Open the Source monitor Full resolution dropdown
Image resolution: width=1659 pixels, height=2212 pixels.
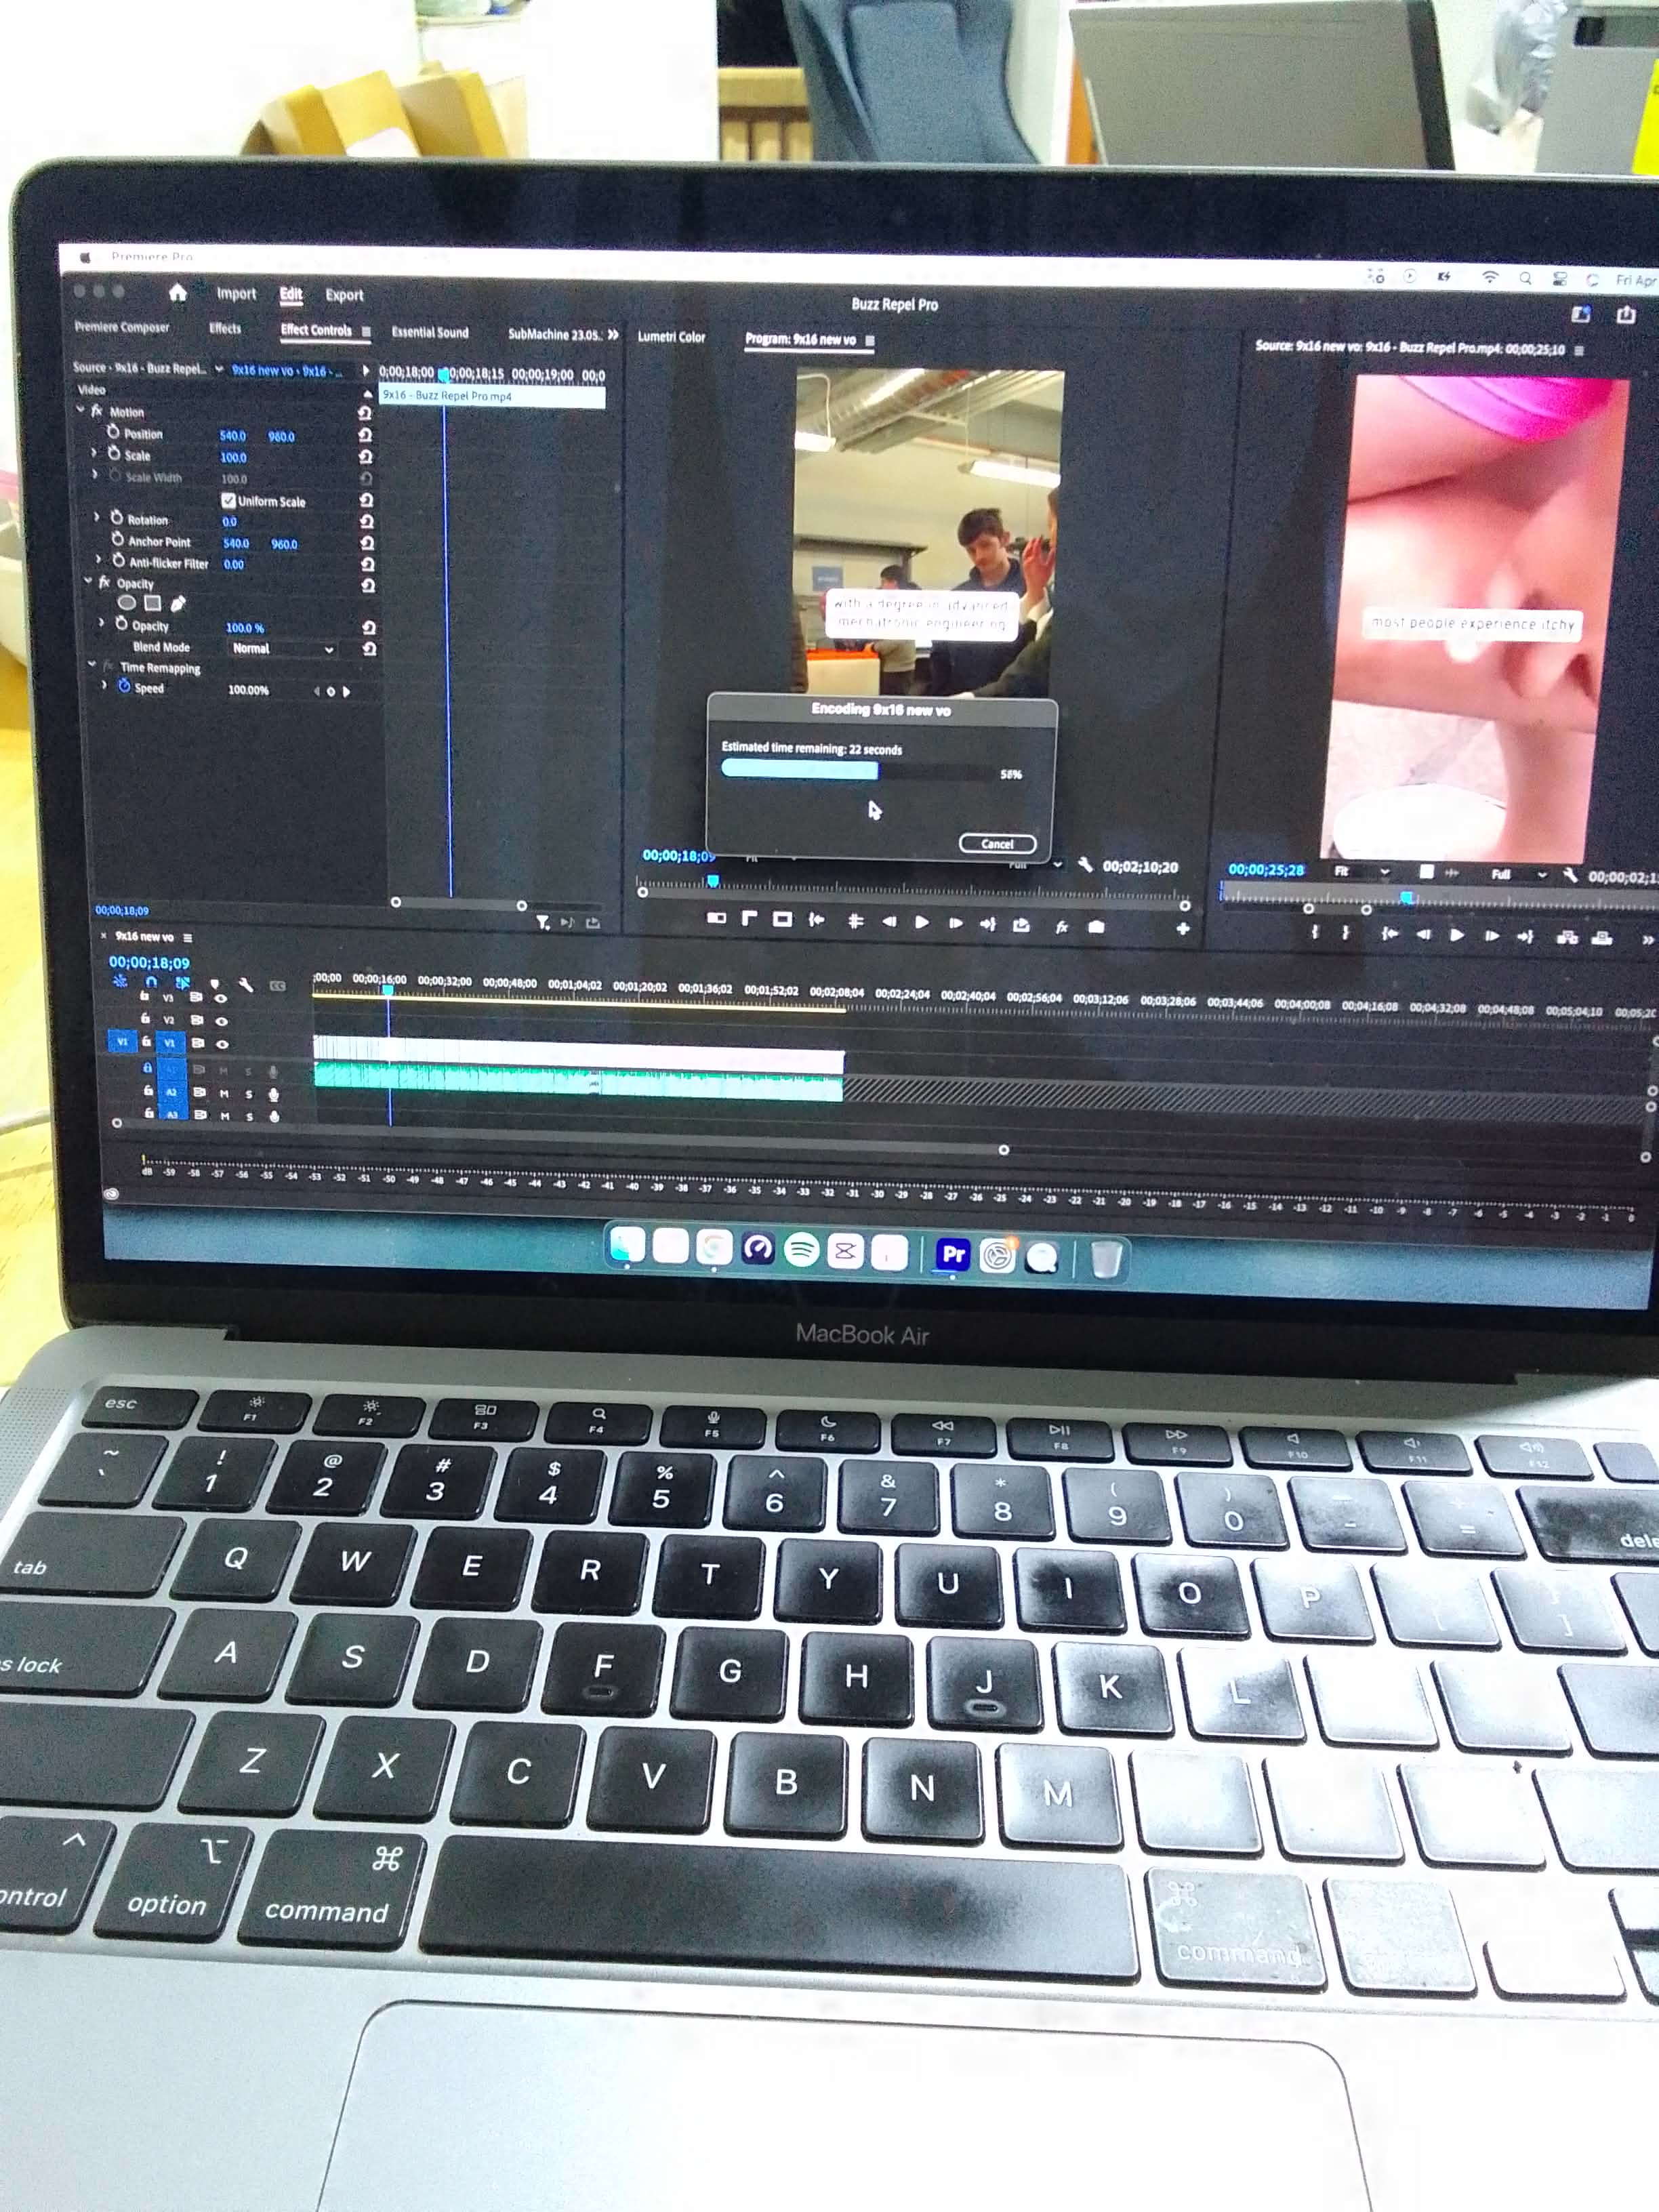click(1519, 875)
